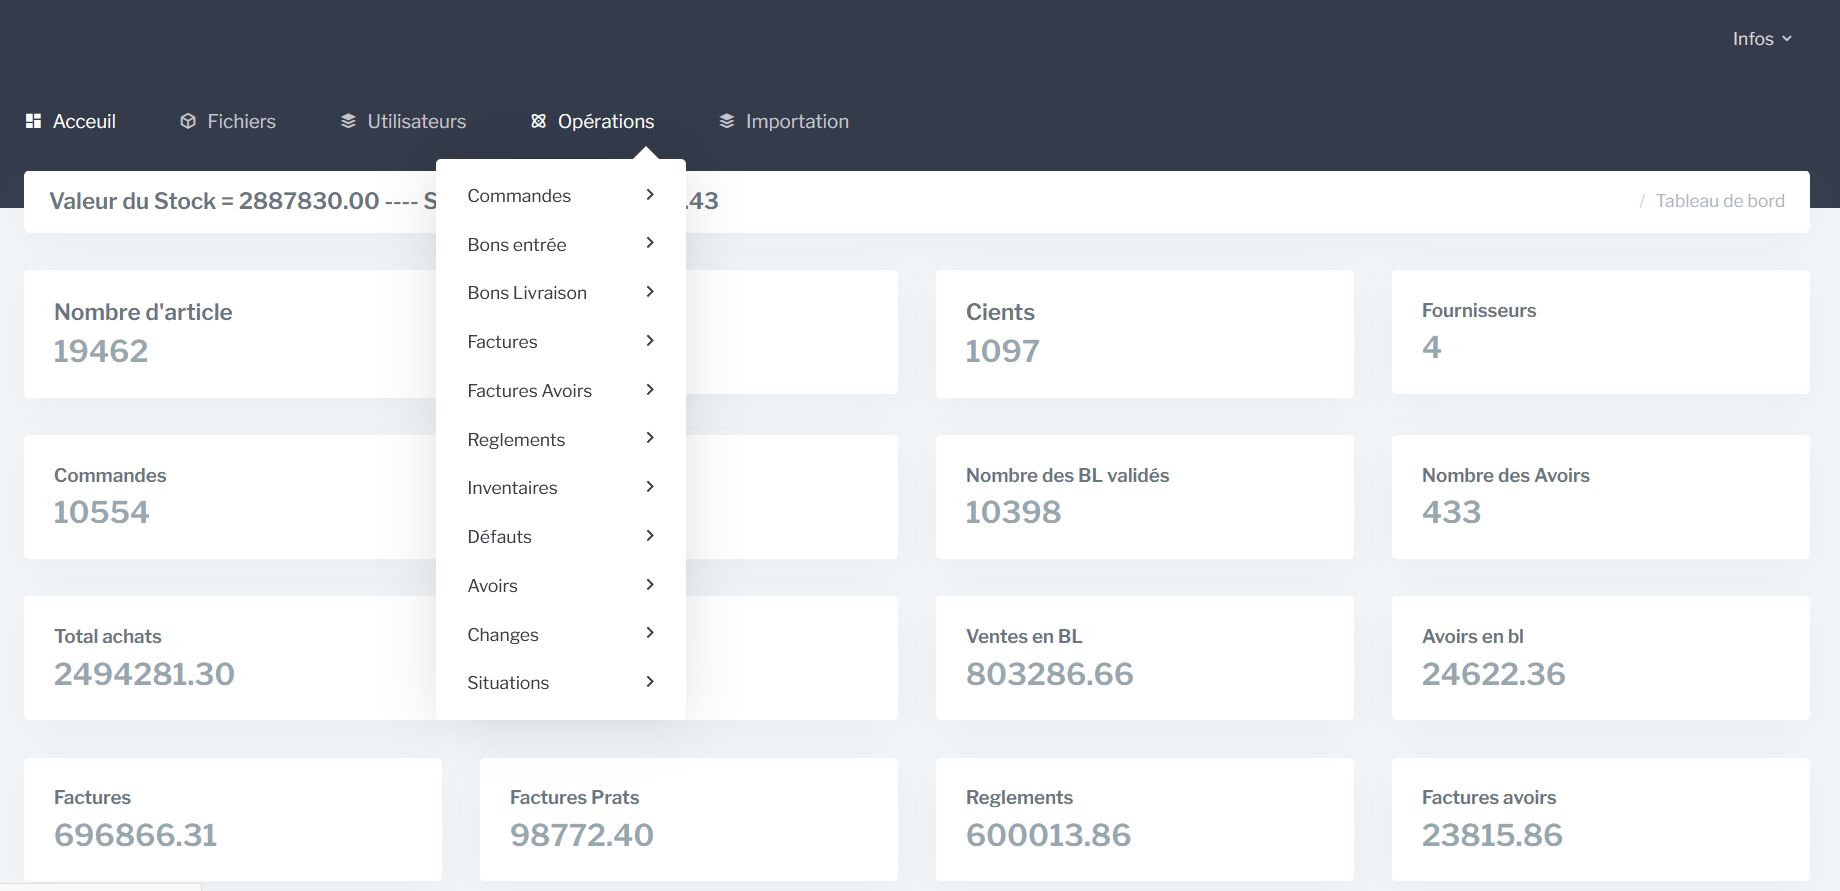Viewport: 1840px width, 891px height.
Task: Open the Reglements menu item
Action: click(516, 440)
